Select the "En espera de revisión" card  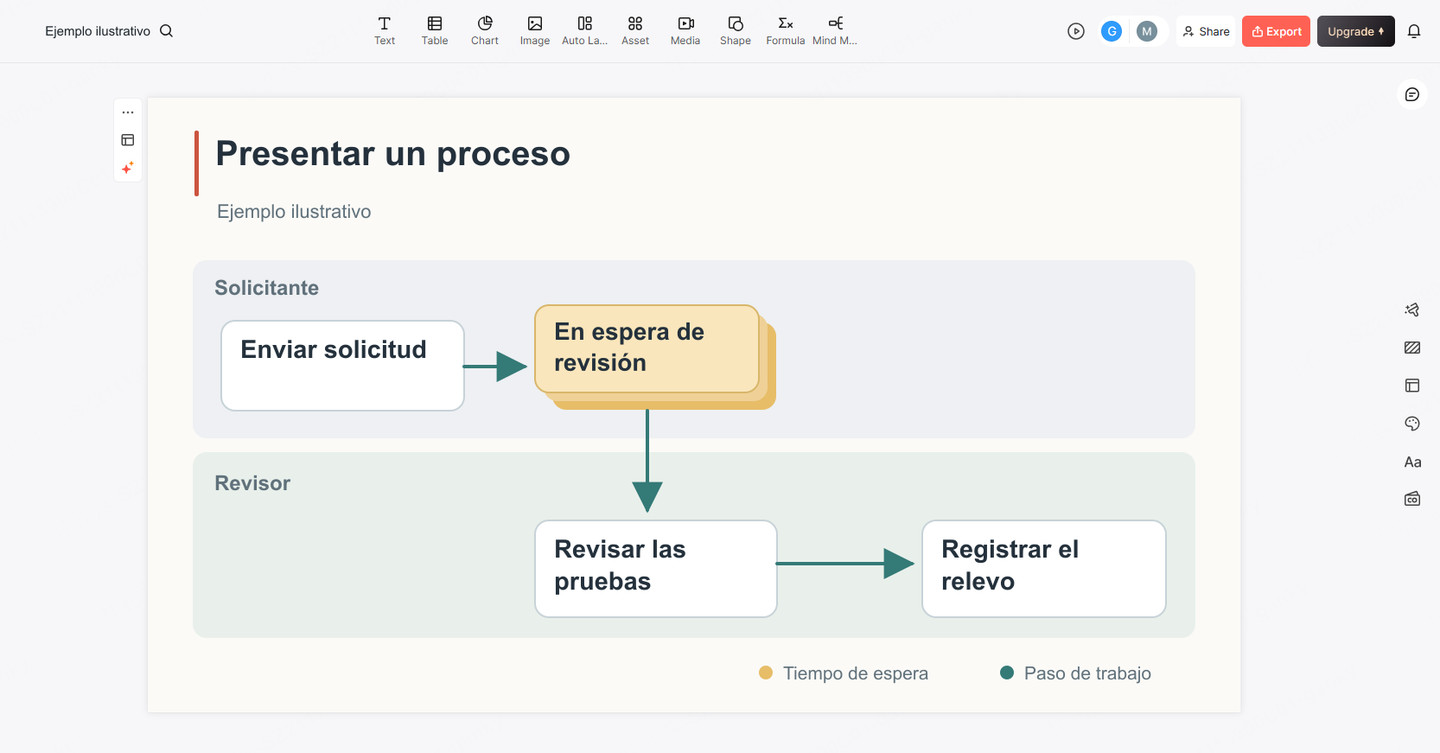pyautogui.click(x=647, y=349)
